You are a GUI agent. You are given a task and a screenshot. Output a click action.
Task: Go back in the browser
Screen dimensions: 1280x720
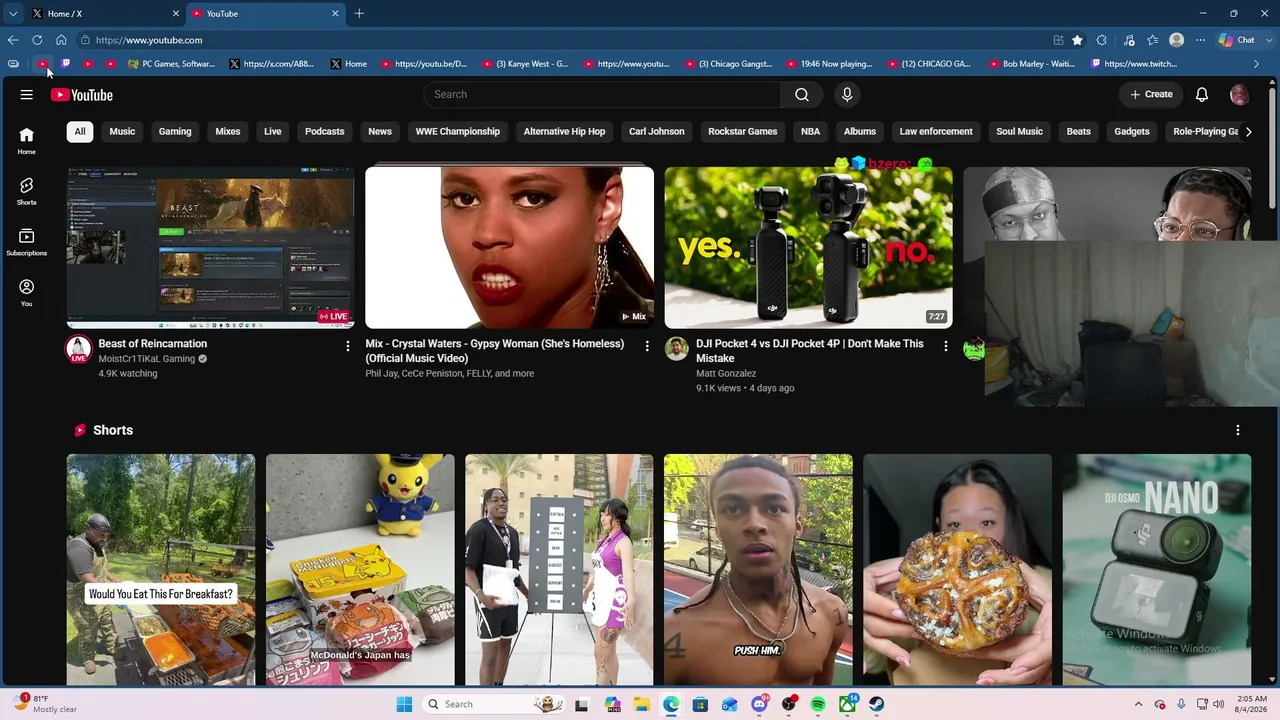(x=13, y=40)
